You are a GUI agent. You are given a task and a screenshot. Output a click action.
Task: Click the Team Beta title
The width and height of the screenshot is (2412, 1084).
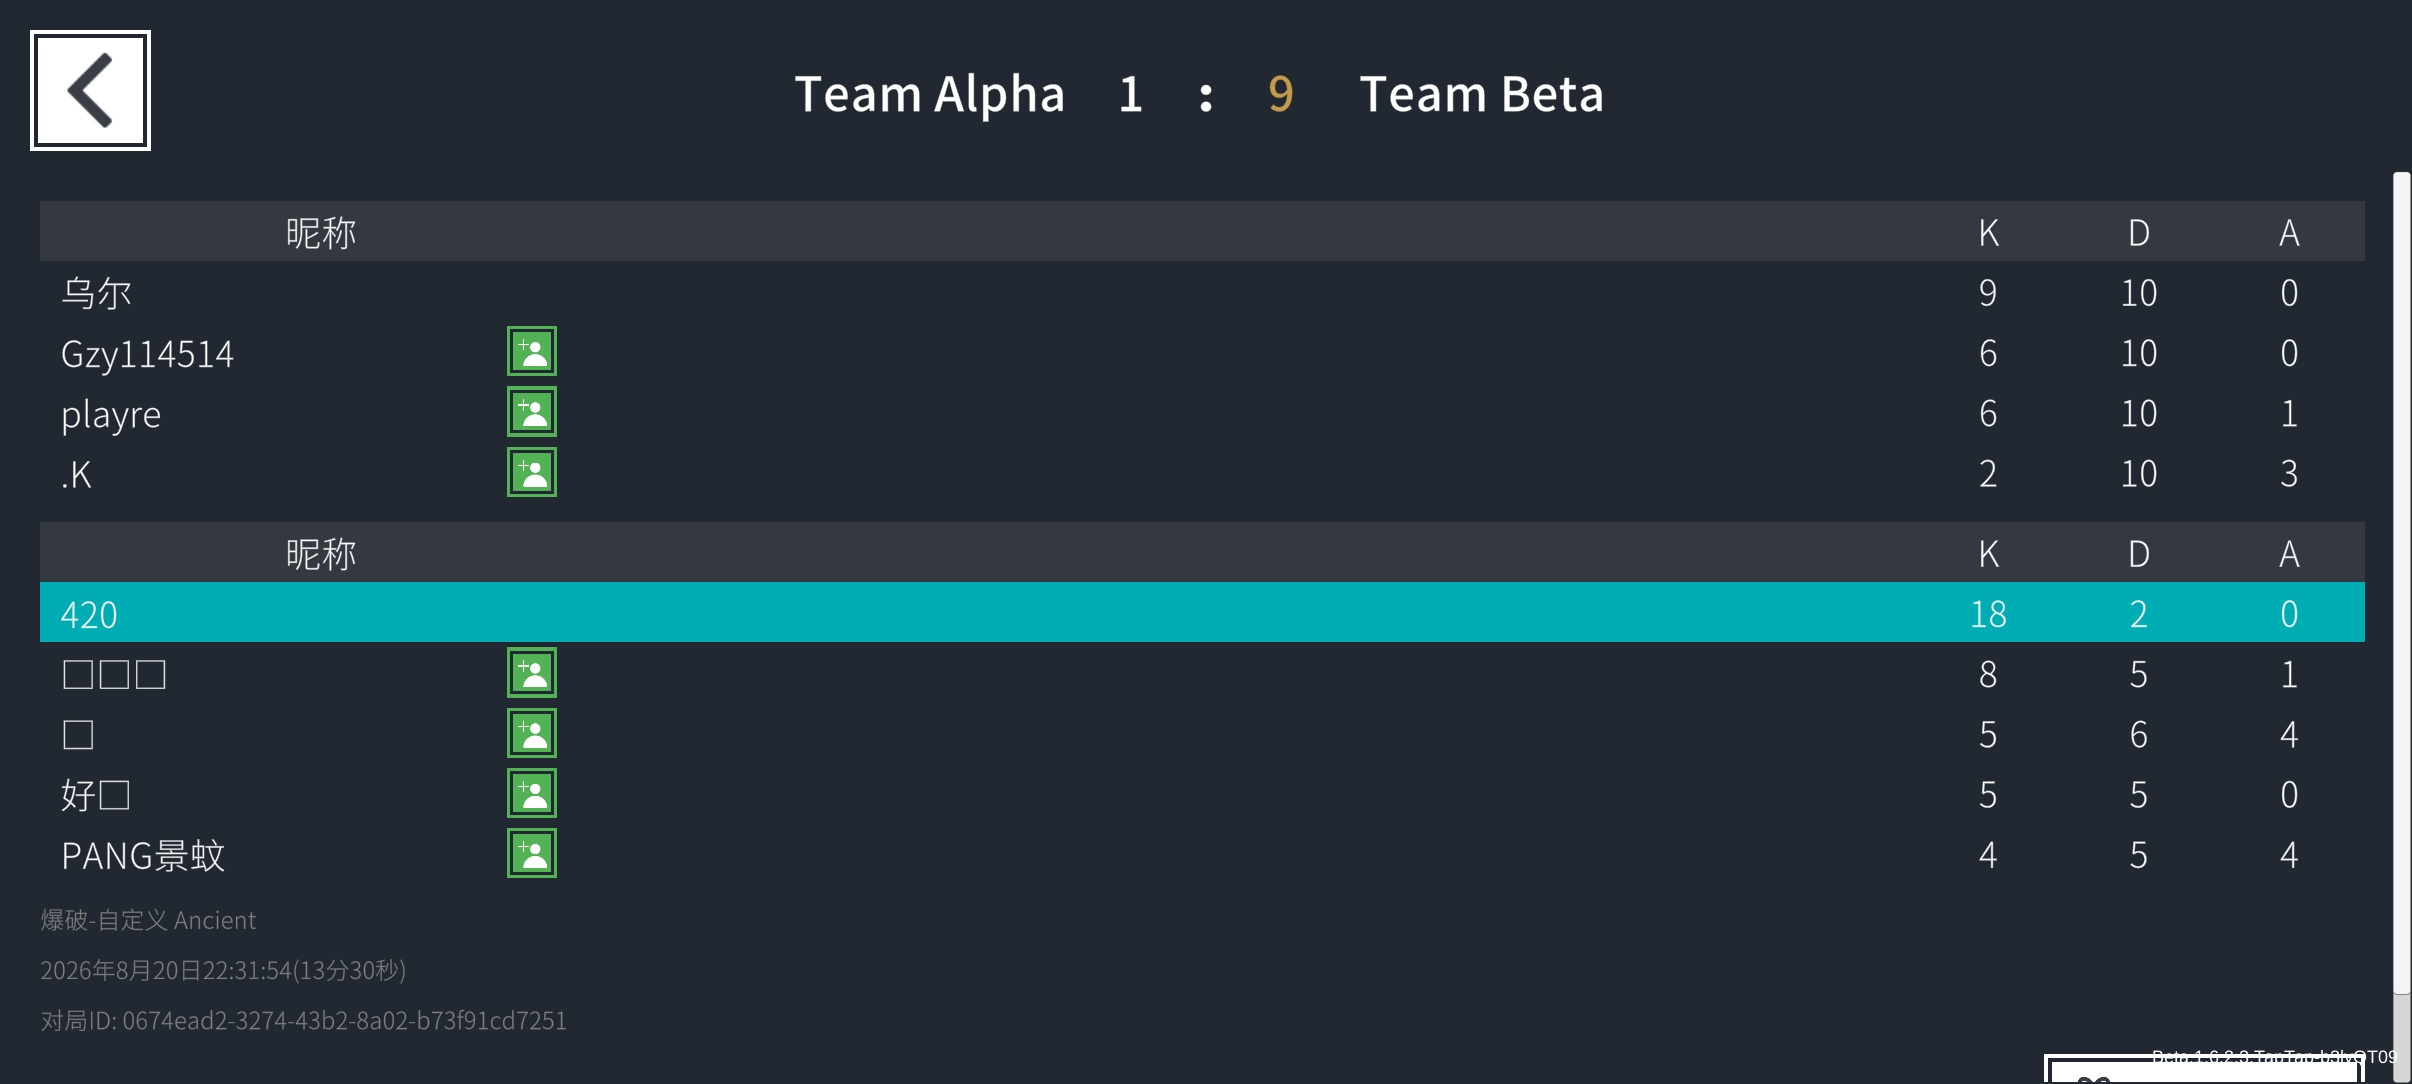click(1482, 94)
